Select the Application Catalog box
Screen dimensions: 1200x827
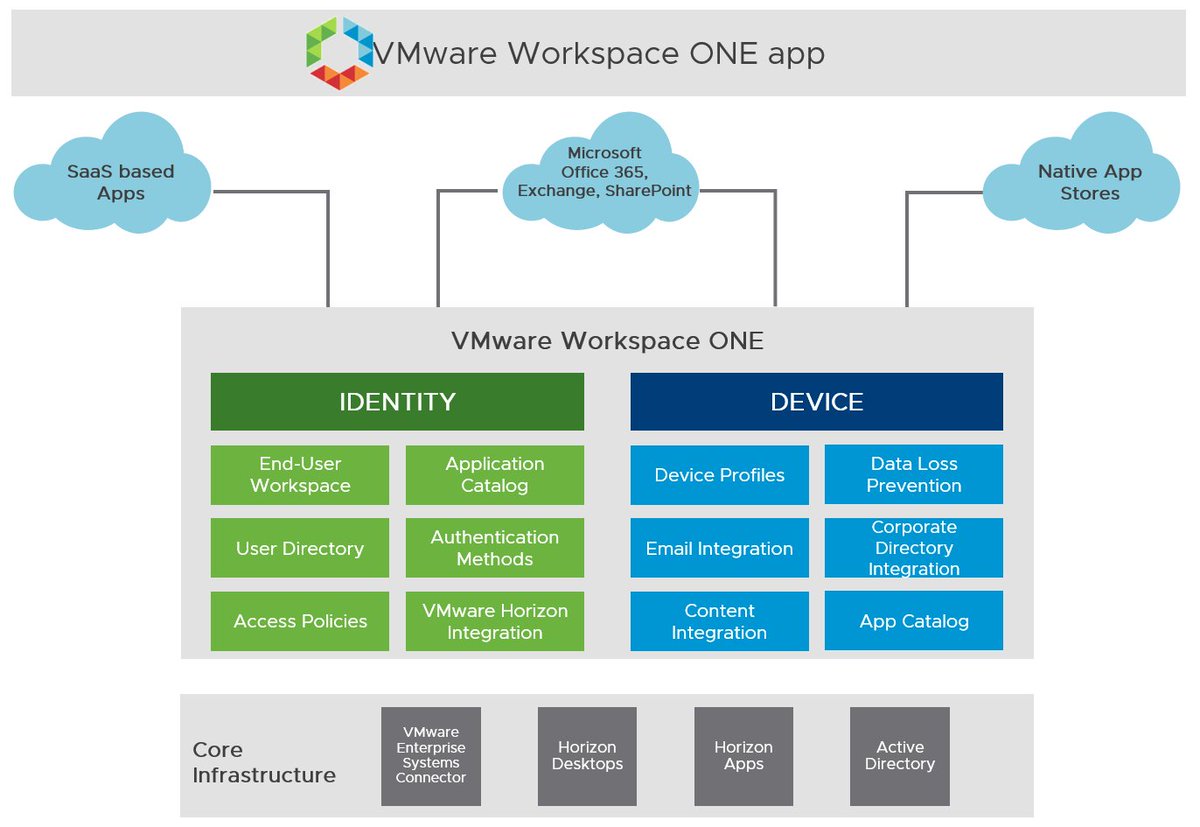tap(495, 475)
